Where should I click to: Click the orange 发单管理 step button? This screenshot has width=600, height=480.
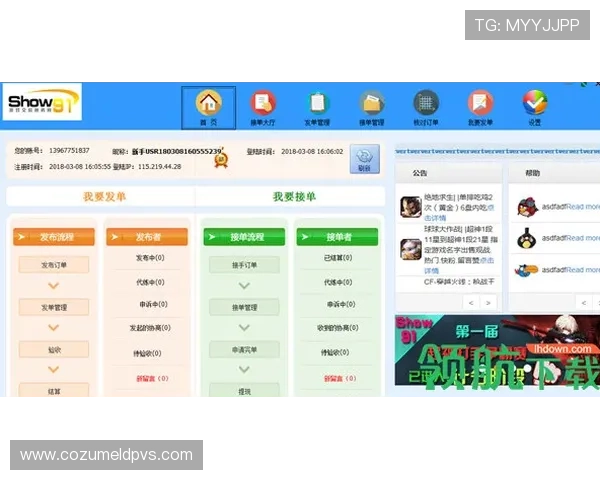54,307
